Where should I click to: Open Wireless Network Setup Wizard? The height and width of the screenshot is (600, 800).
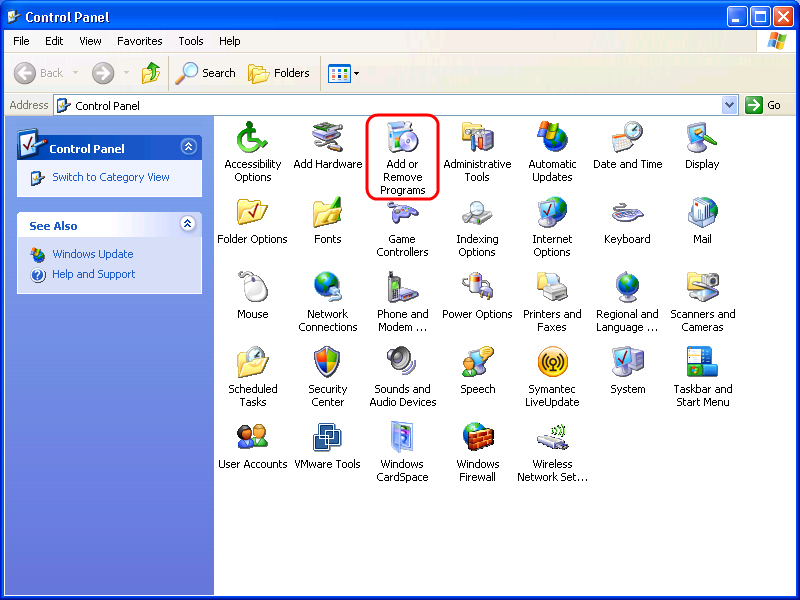click(x=553, y=452)
